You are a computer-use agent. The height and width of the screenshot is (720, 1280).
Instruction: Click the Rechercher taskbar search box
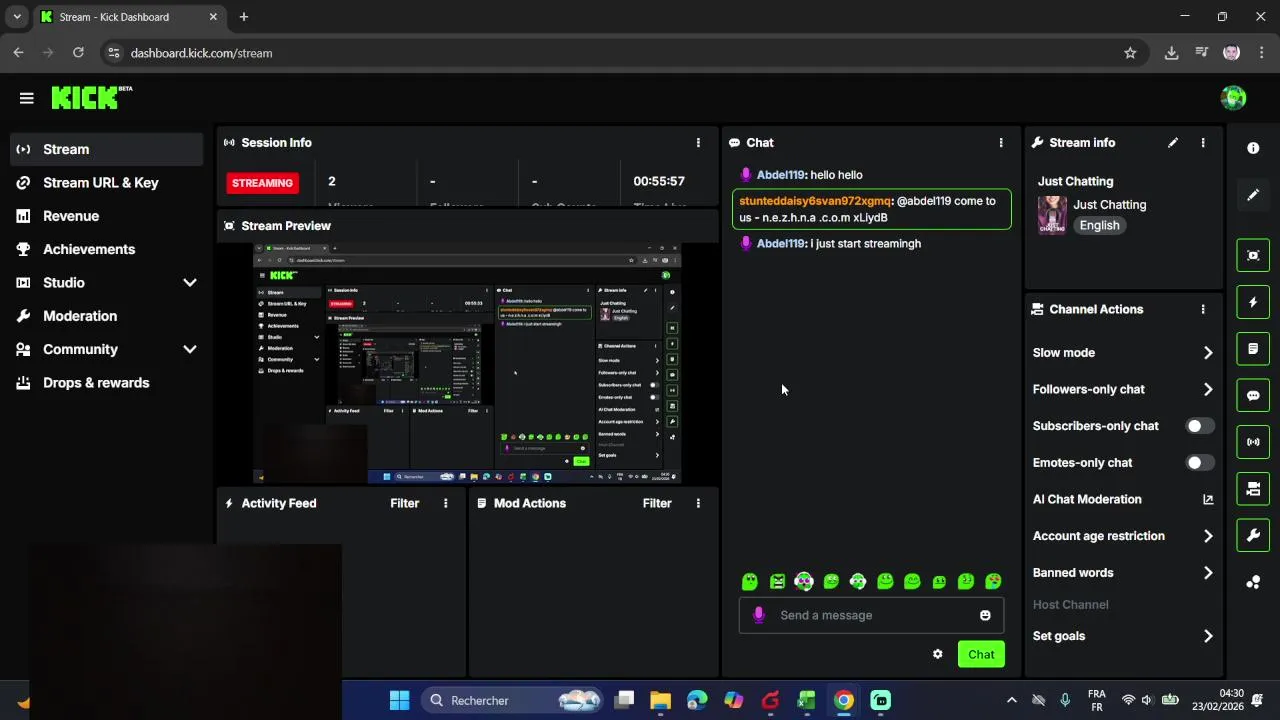513,701
